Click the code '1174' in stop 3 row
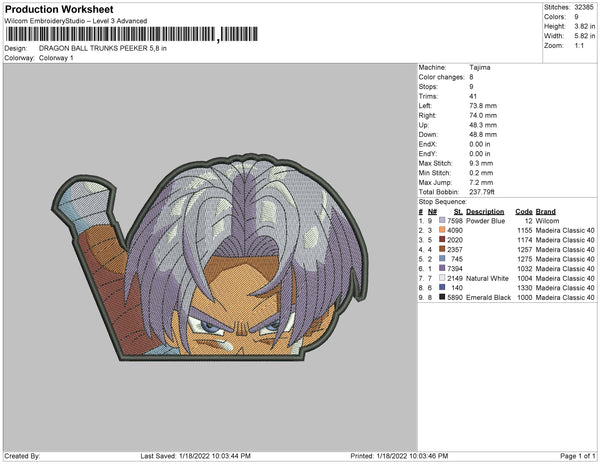Viewport: 600px width, 464px height. [525, 240]
